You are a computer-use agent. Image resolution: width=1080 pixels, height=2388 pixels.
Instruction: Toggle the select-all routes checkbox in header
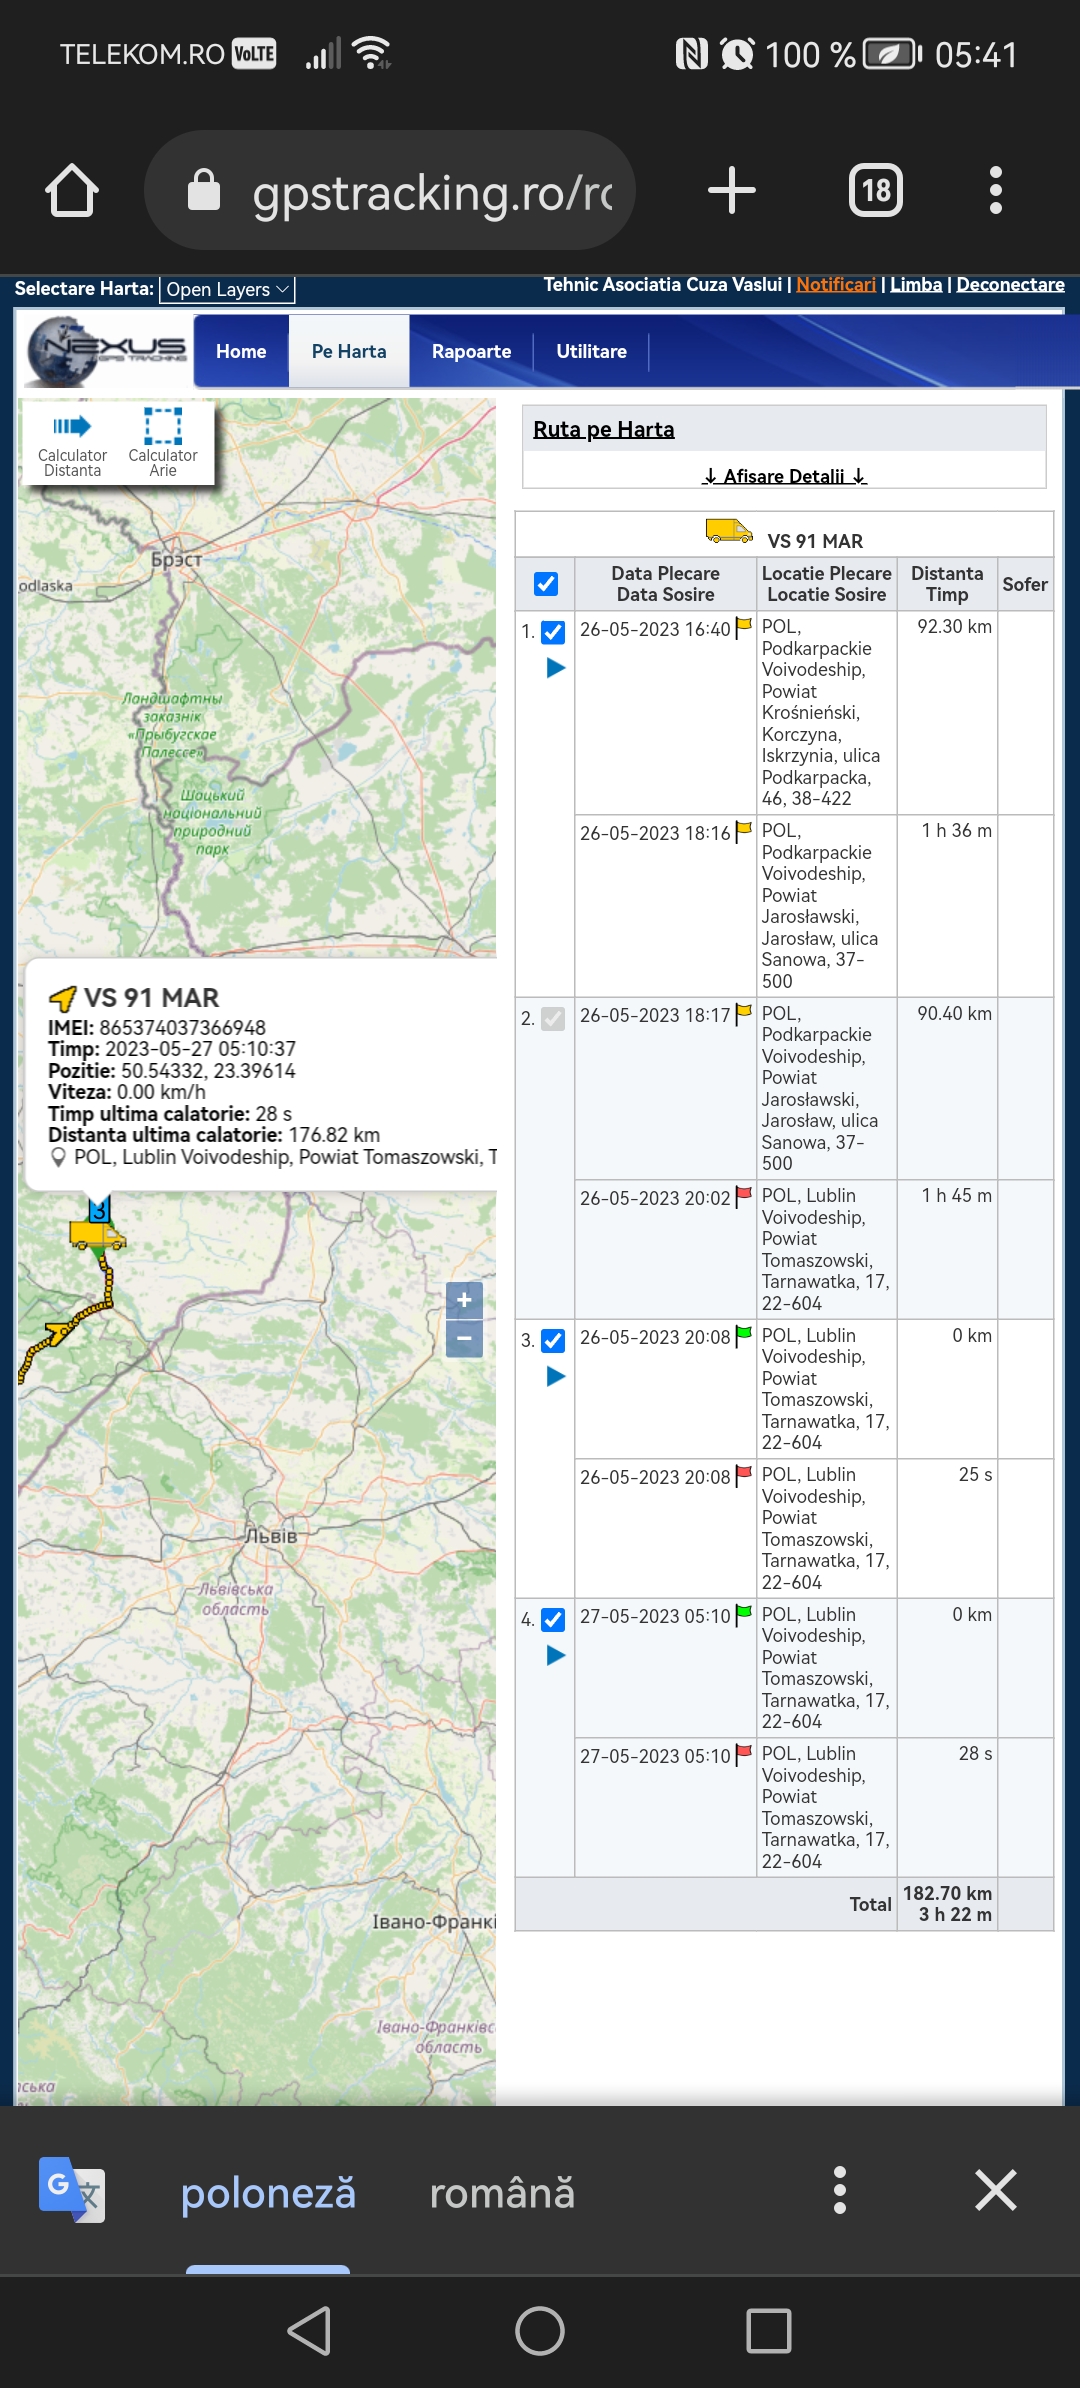click(x=546, y=584)
